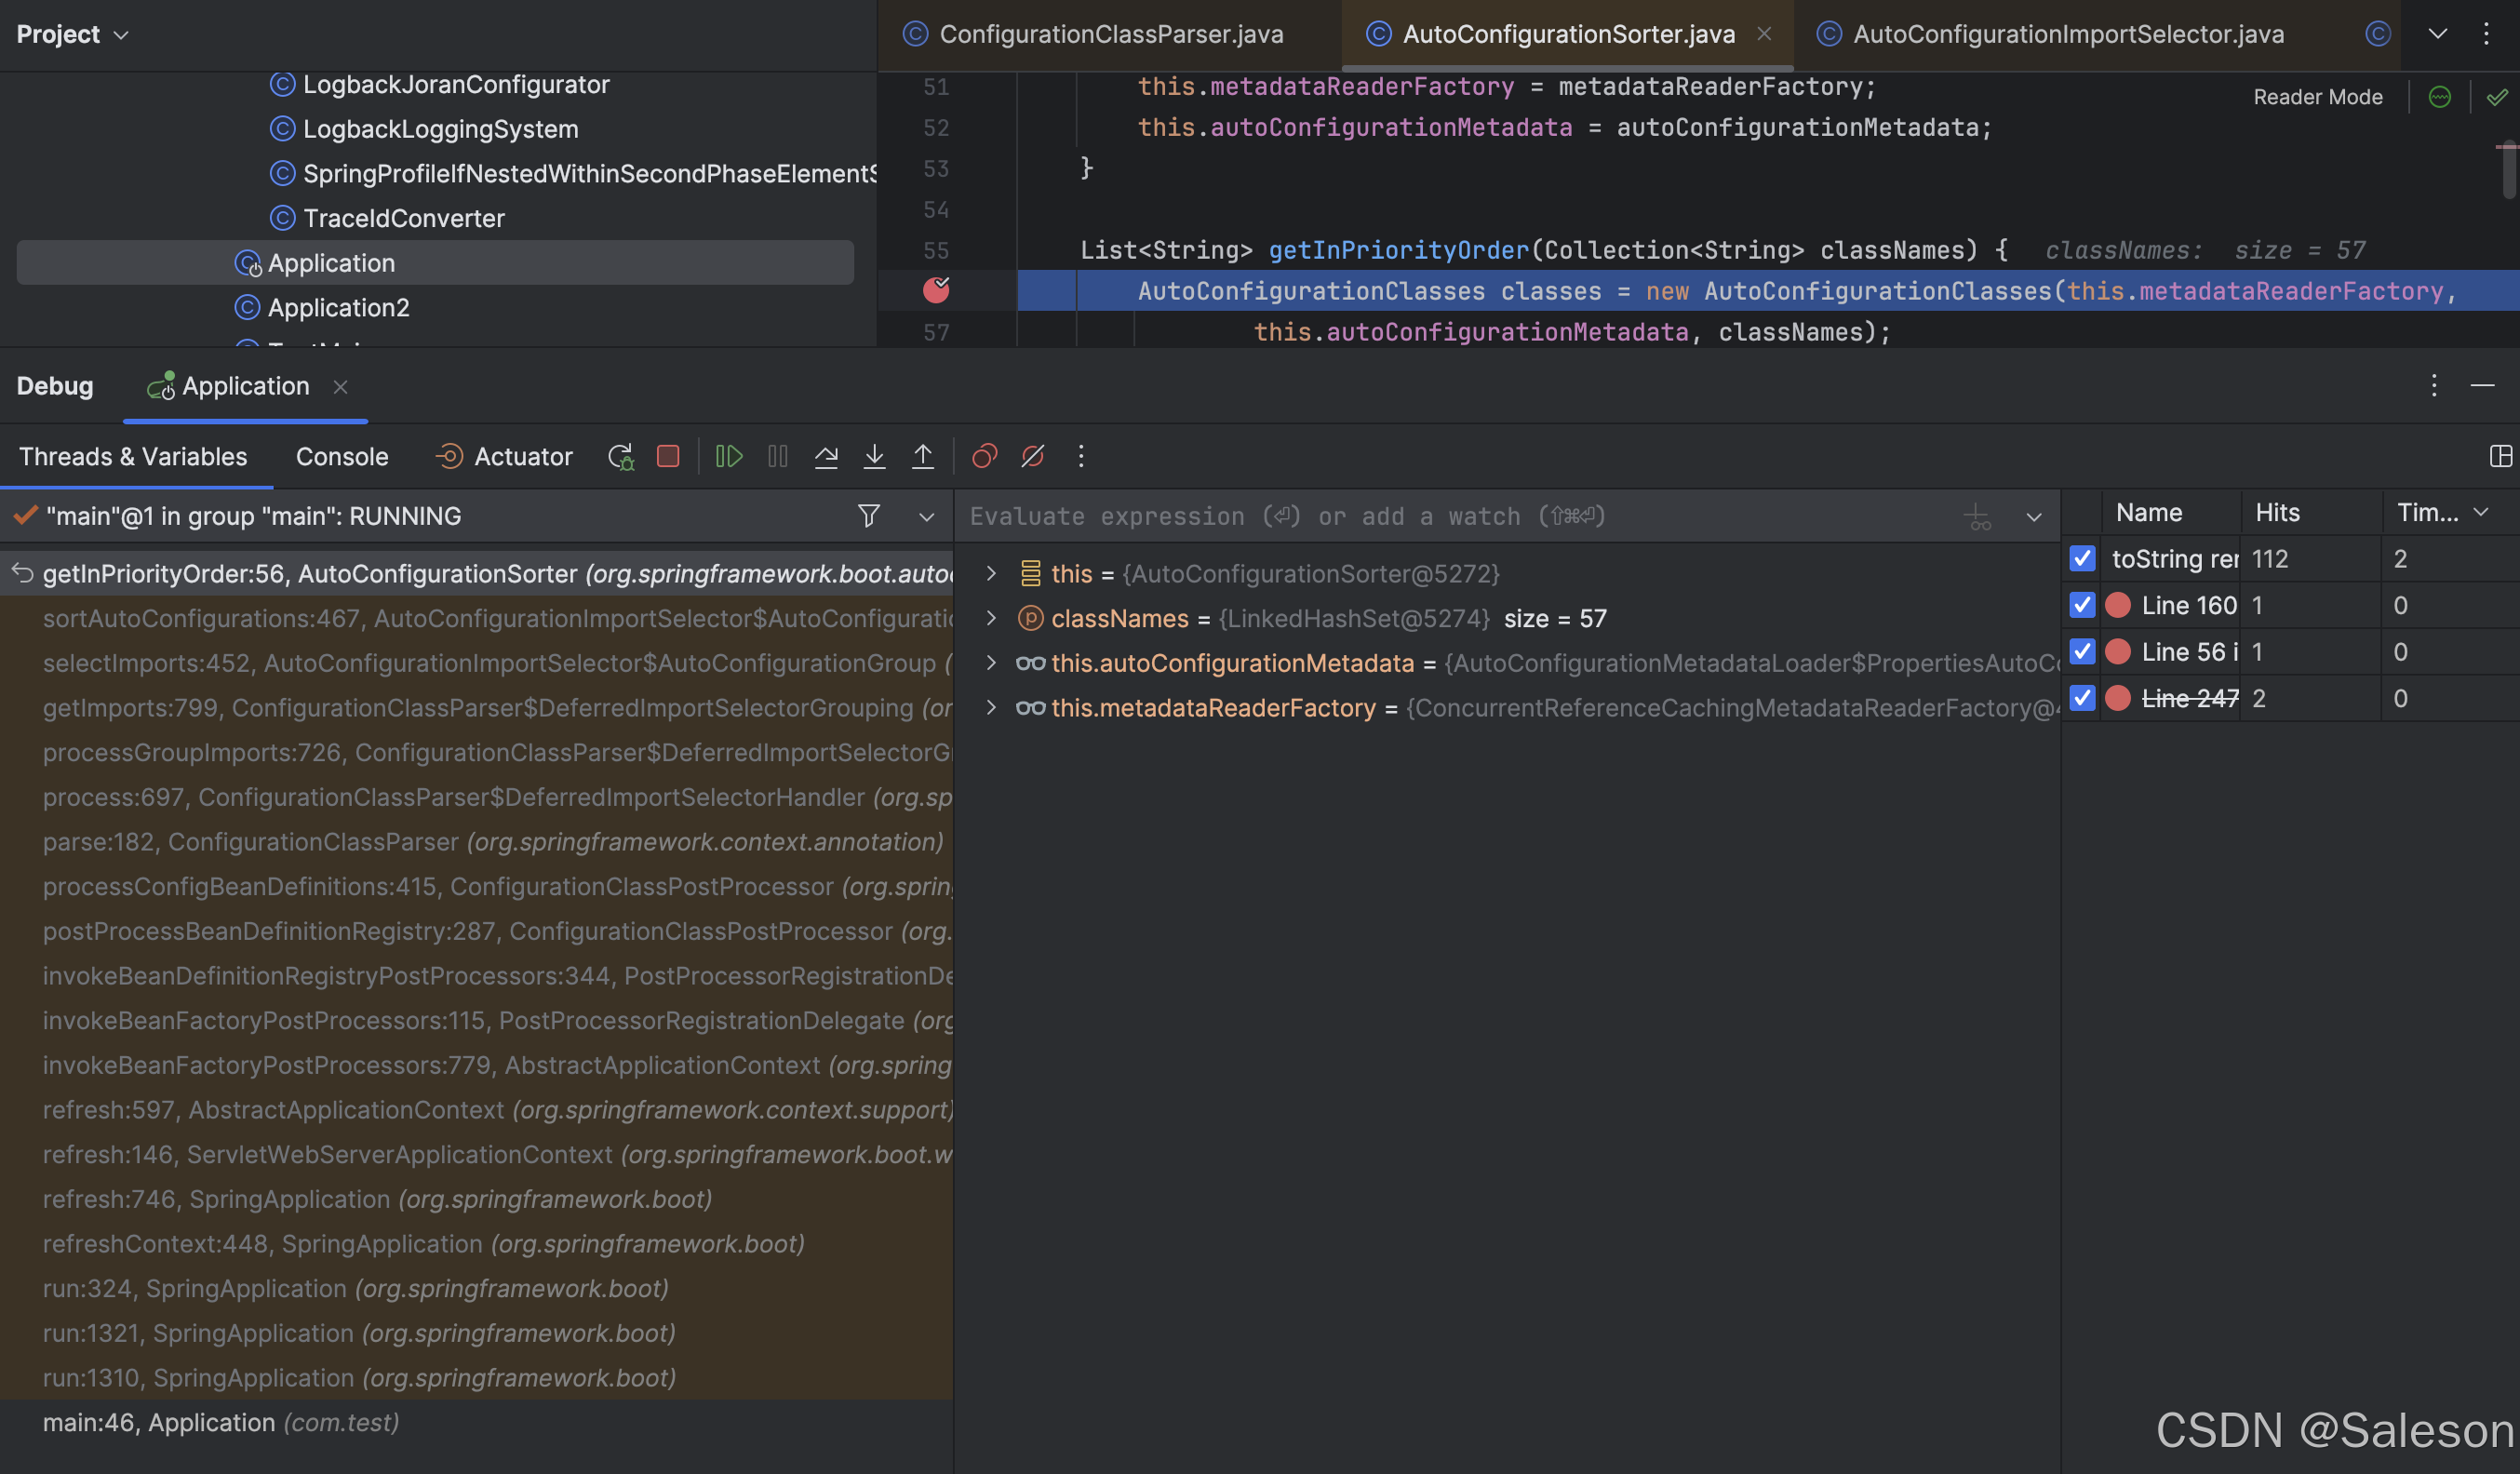Click the step over icon
2520x1474 pixels.
tap(826, 458)
